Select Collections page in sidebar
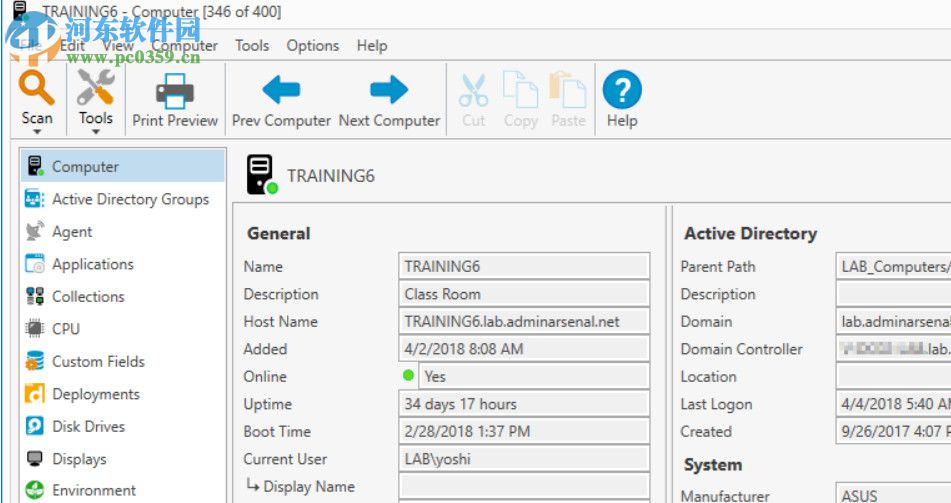This screenshot has height=503, width=951. (123, 296)
